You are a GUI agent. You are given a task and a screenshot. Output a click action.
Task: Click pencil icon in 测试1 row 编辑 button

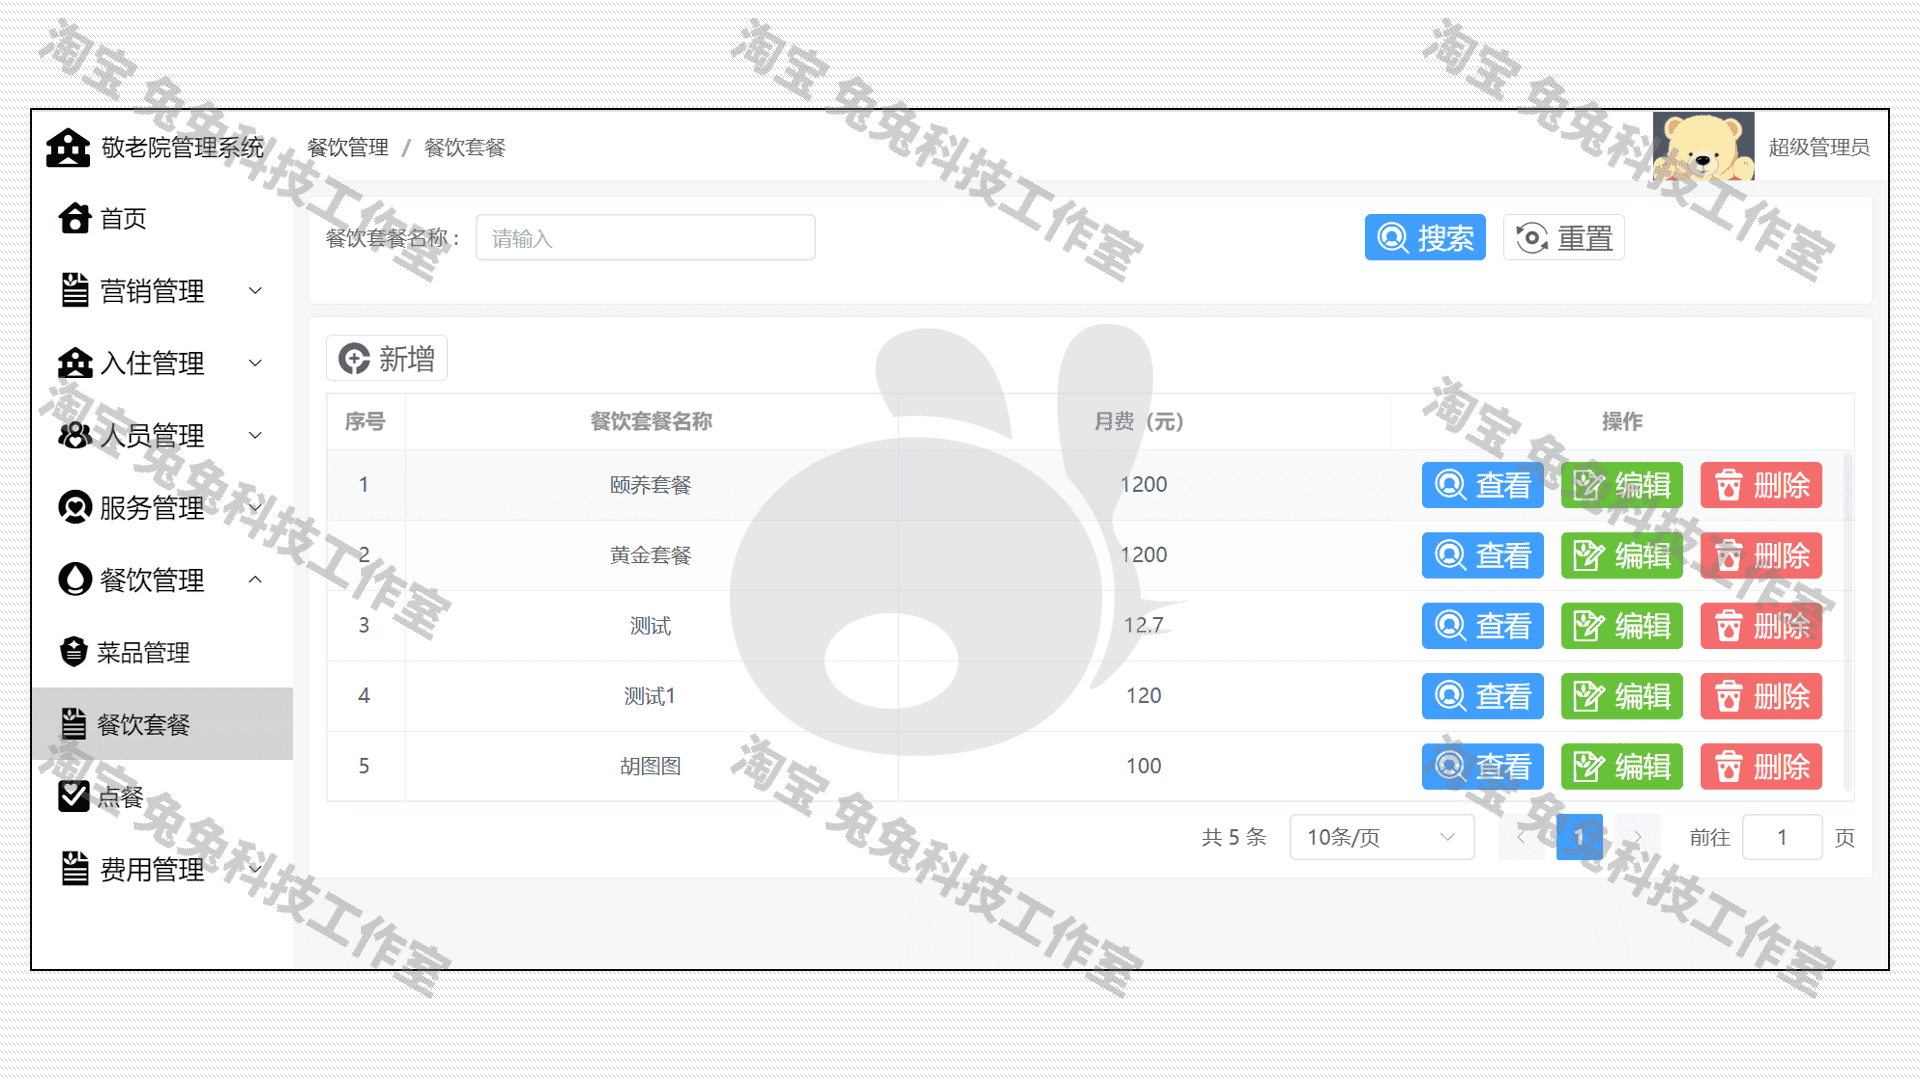click(x=1588, y=696)
